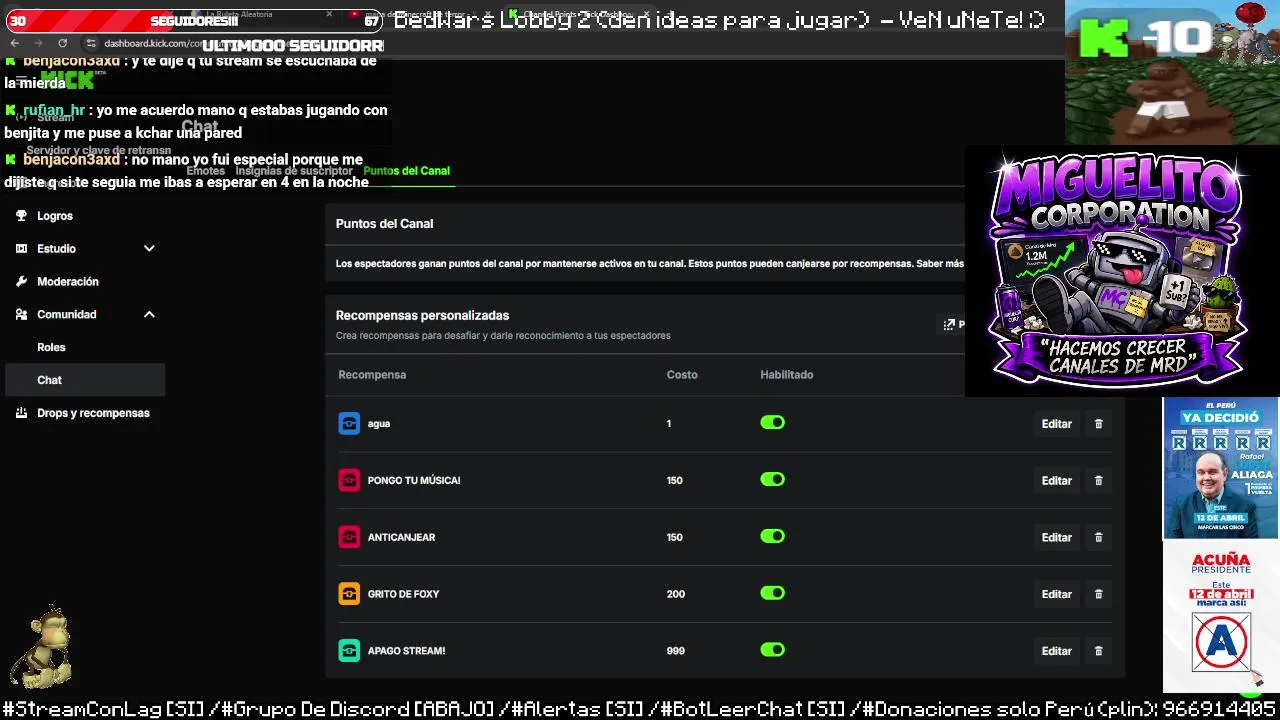This screenshot has height=720, width=1280.
Task: Click the blue agua reward icon
Action: [349, 424]
